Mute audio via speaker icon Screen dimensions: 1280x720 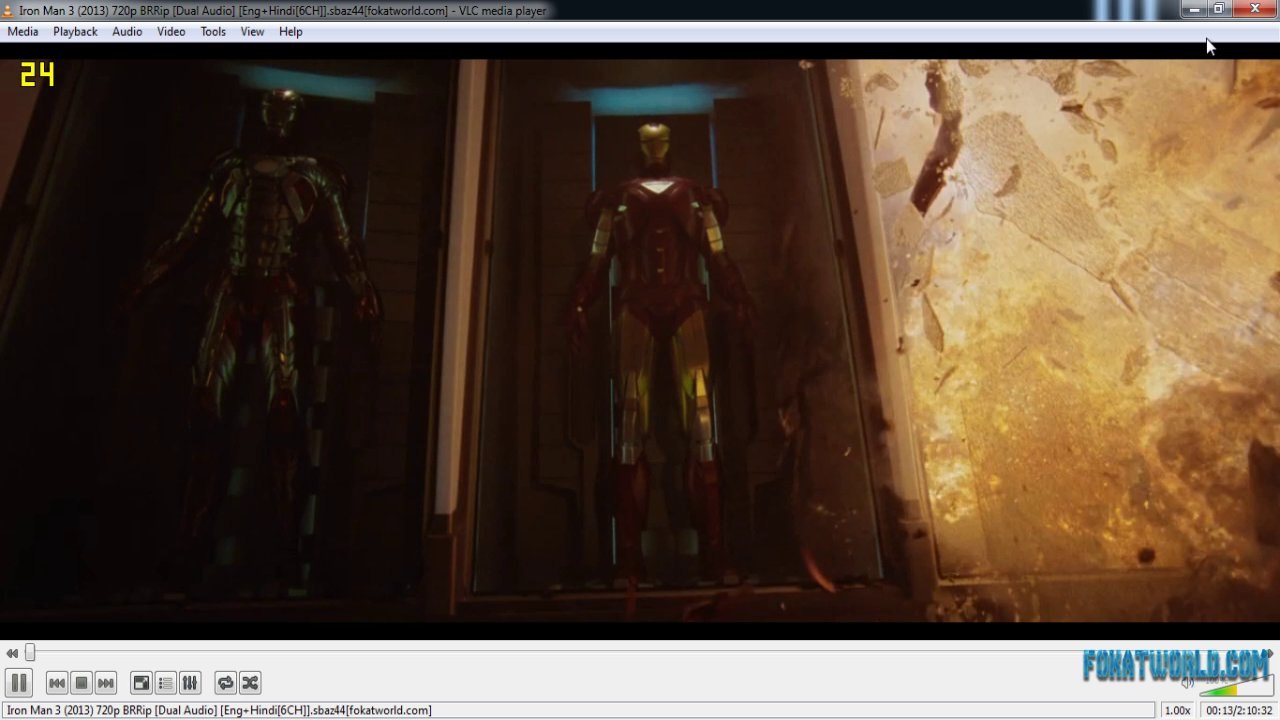1188,684
